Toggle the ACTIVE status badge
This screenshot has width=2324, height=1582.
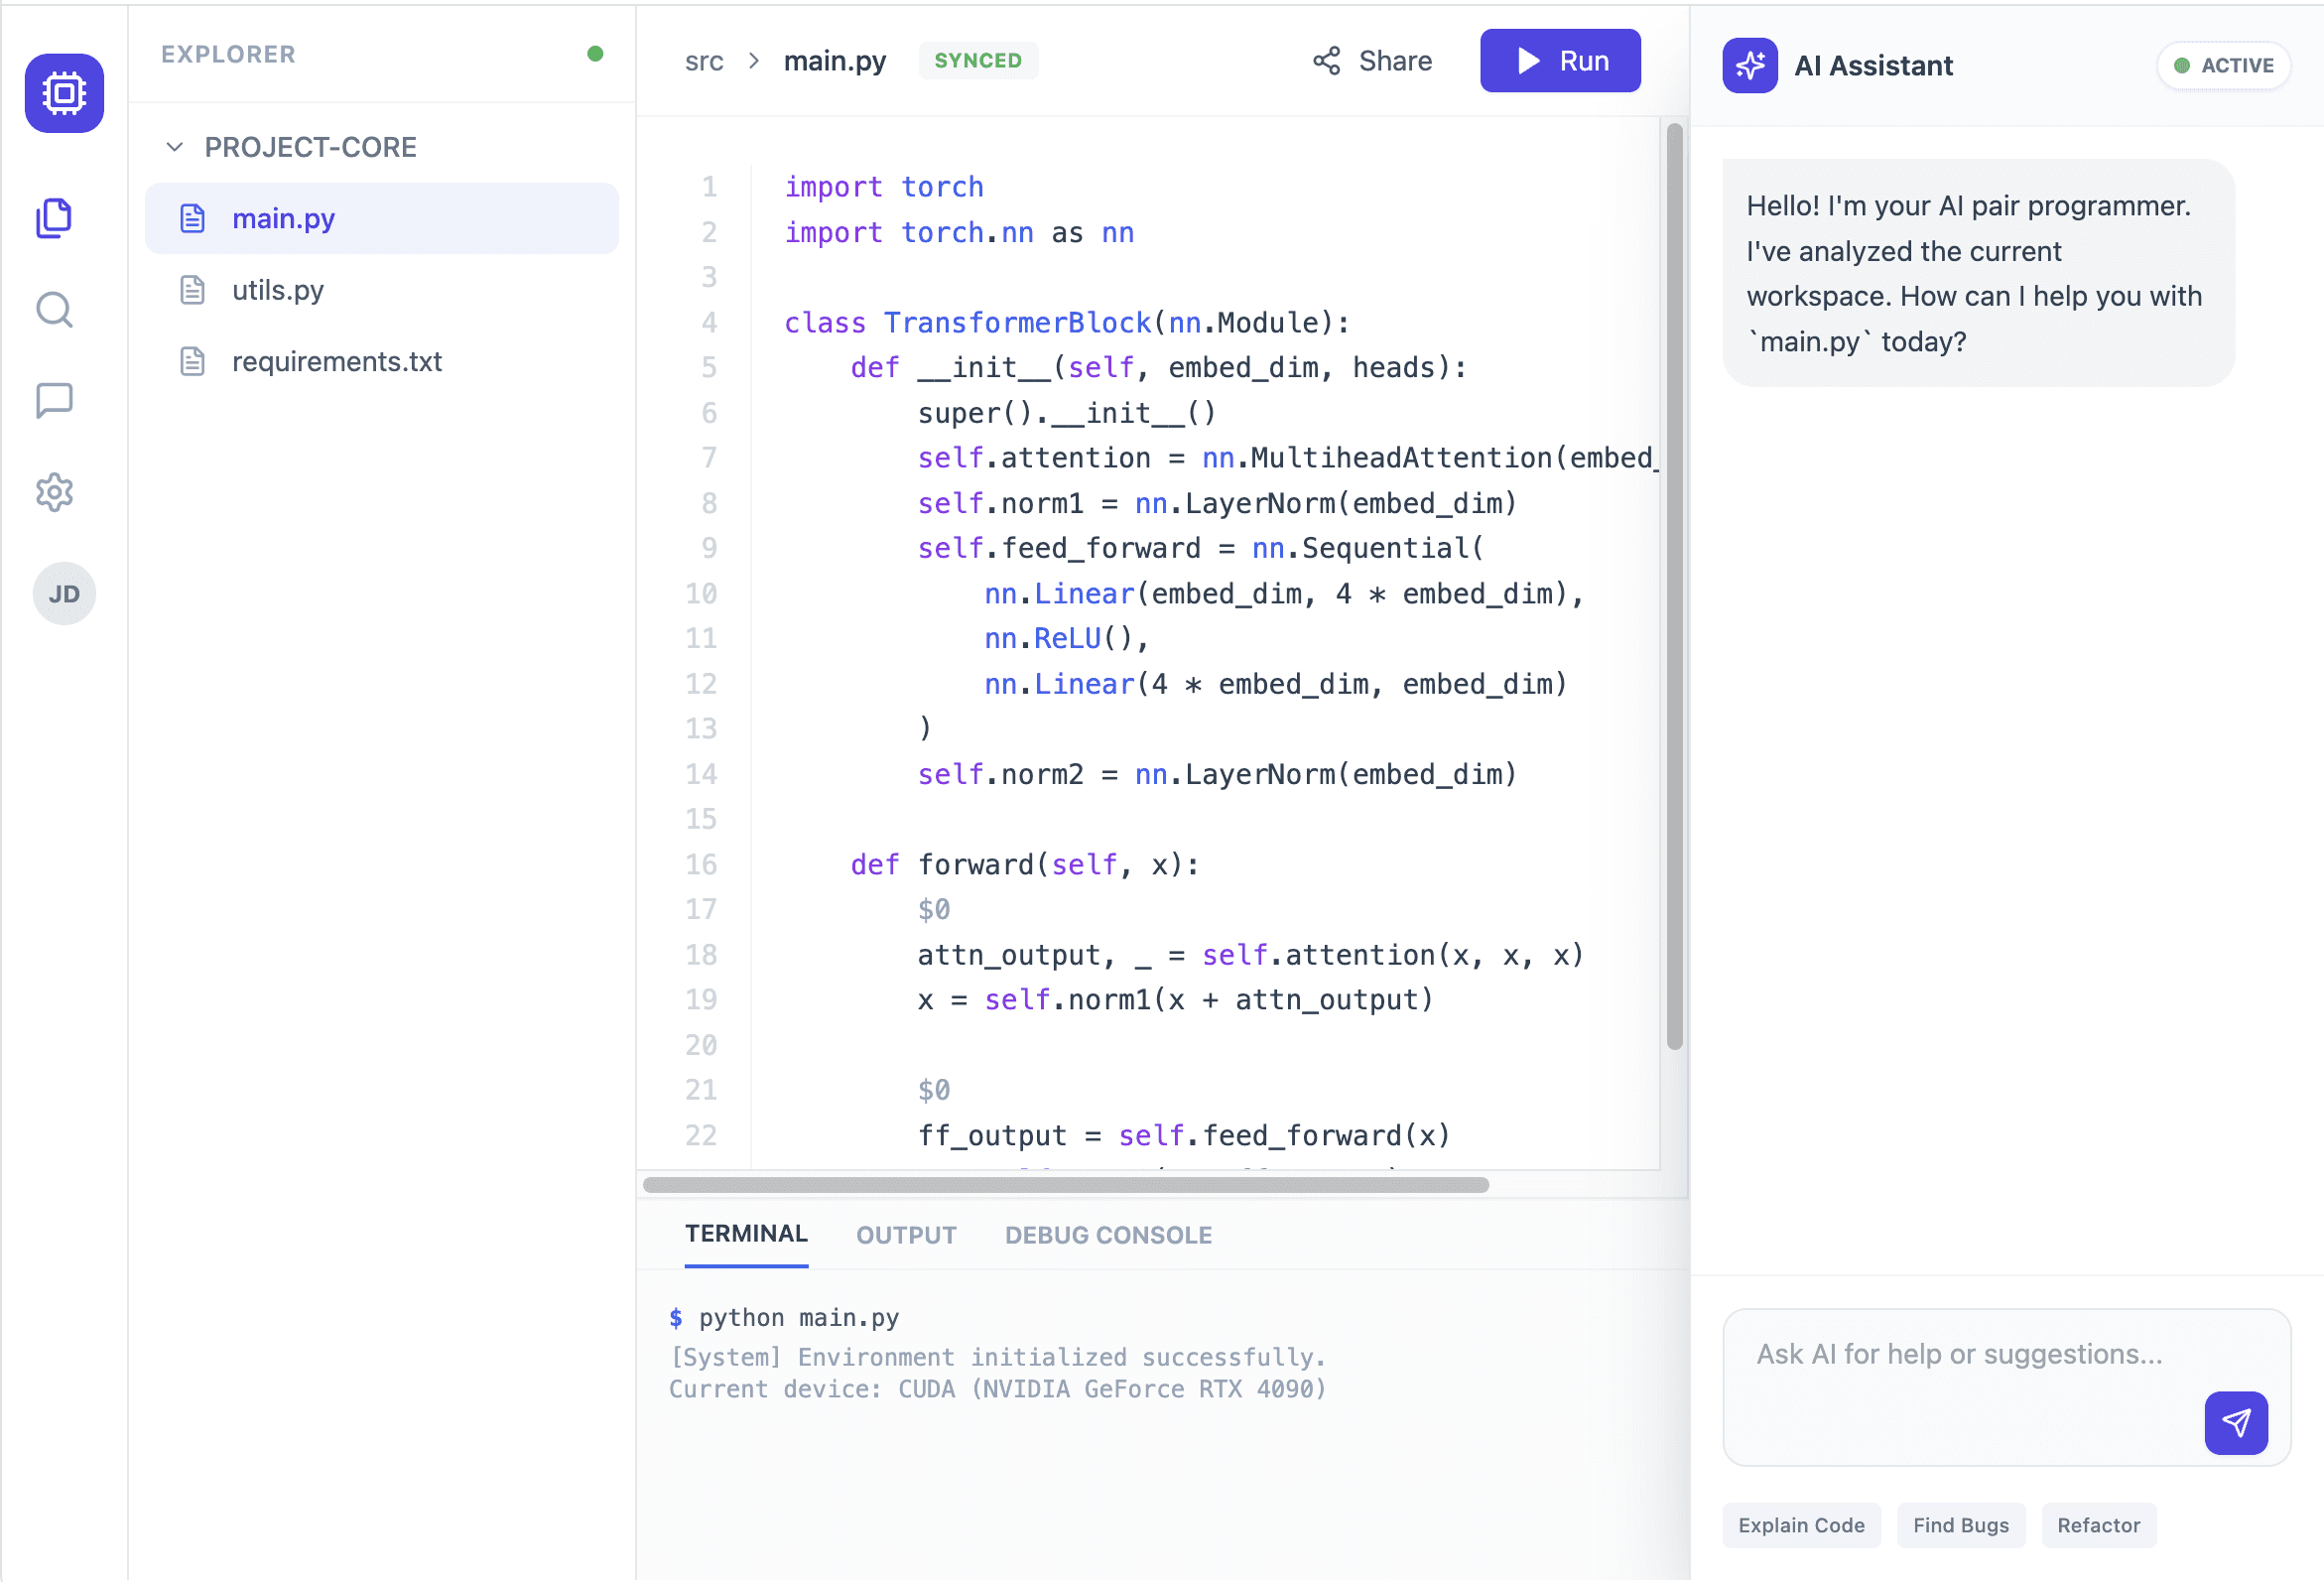[2223, 65]
